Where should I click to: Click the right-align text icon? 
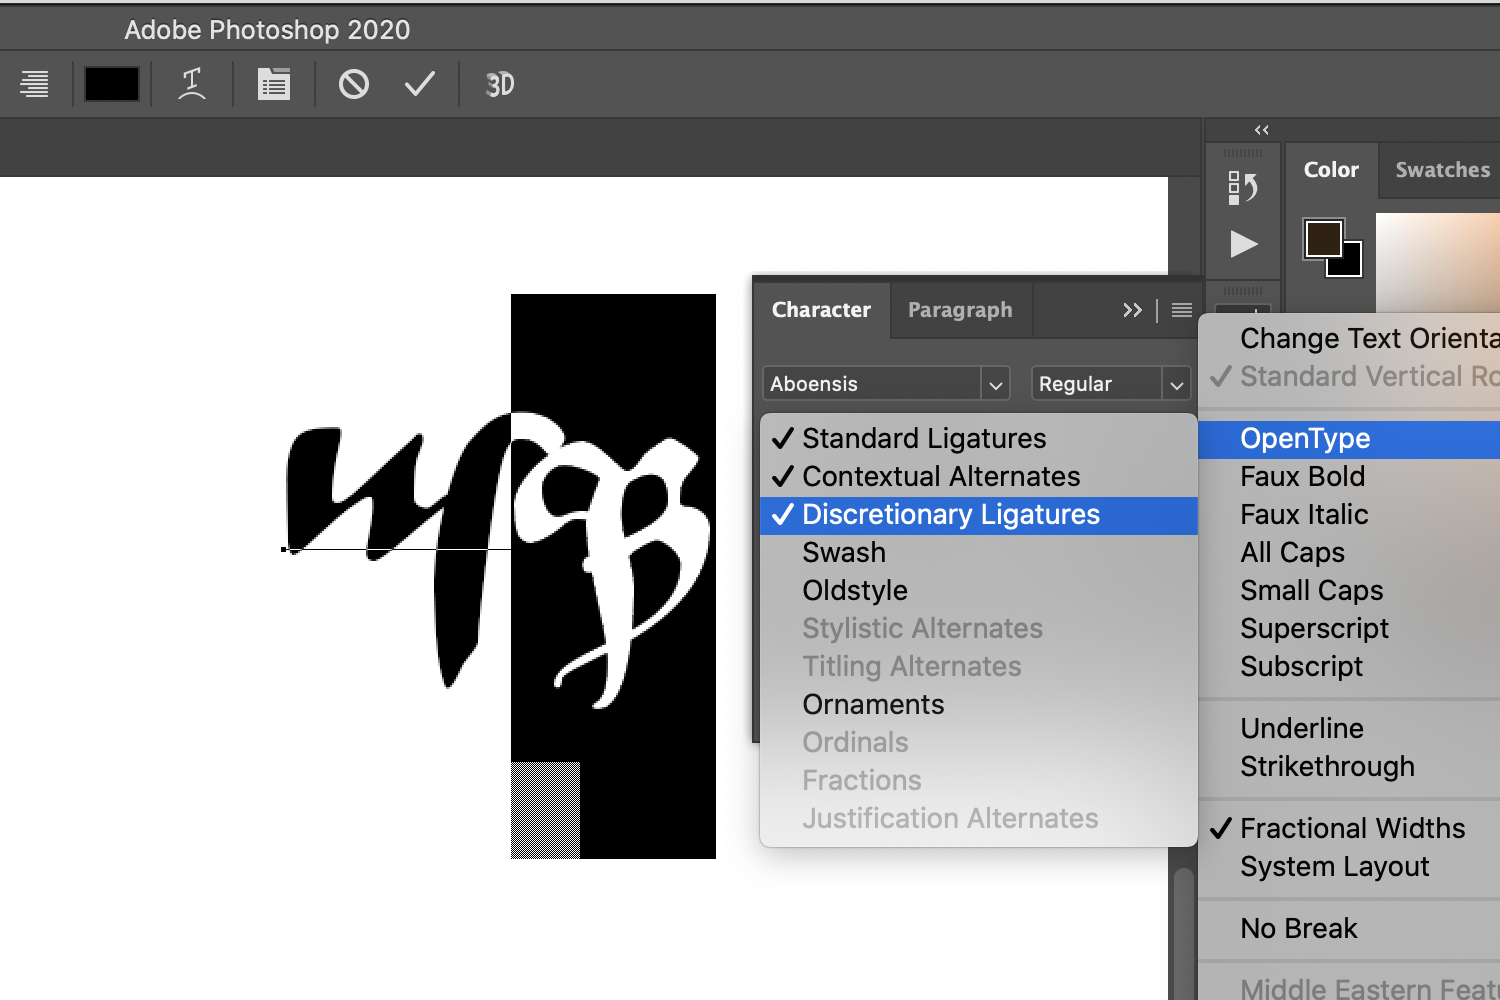35,85
